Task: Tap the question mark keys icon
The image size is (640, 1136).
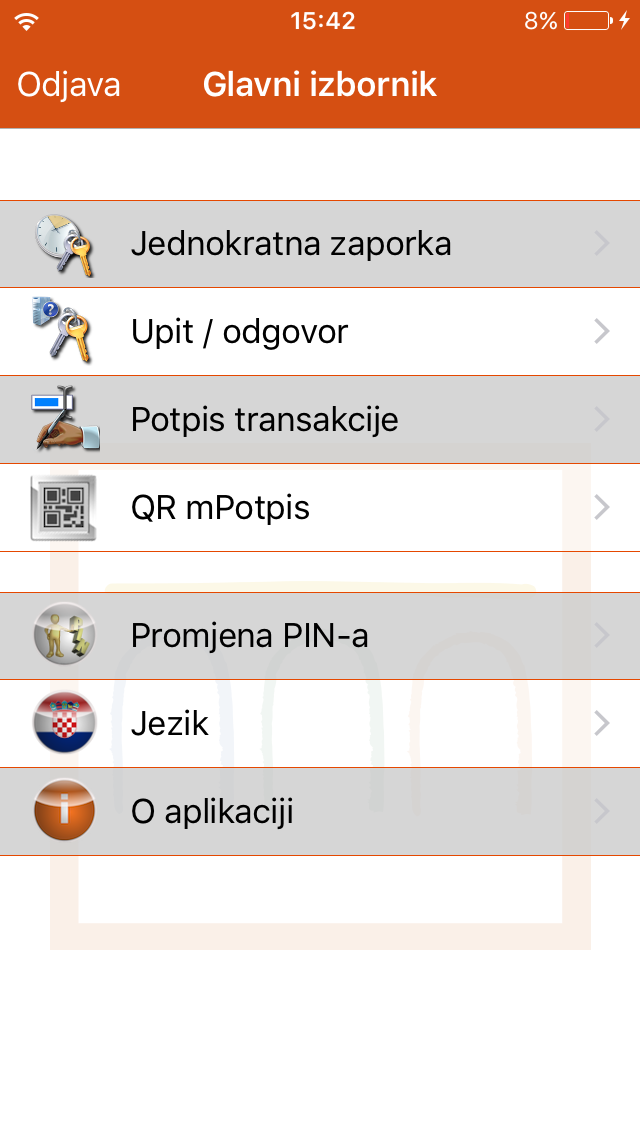Action: (x=64, y=331)
